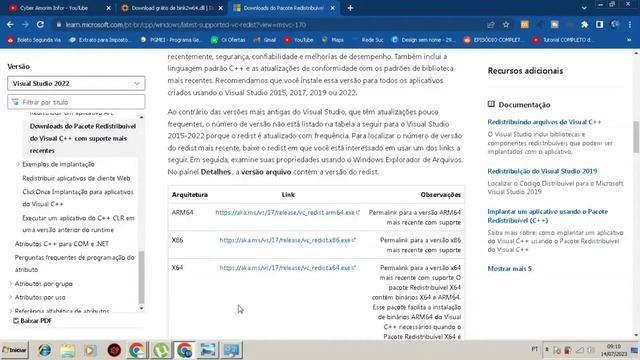Open the Extensions puzzle-piece menu
This screenshot has width=640, height=360.
click(584, 24)
